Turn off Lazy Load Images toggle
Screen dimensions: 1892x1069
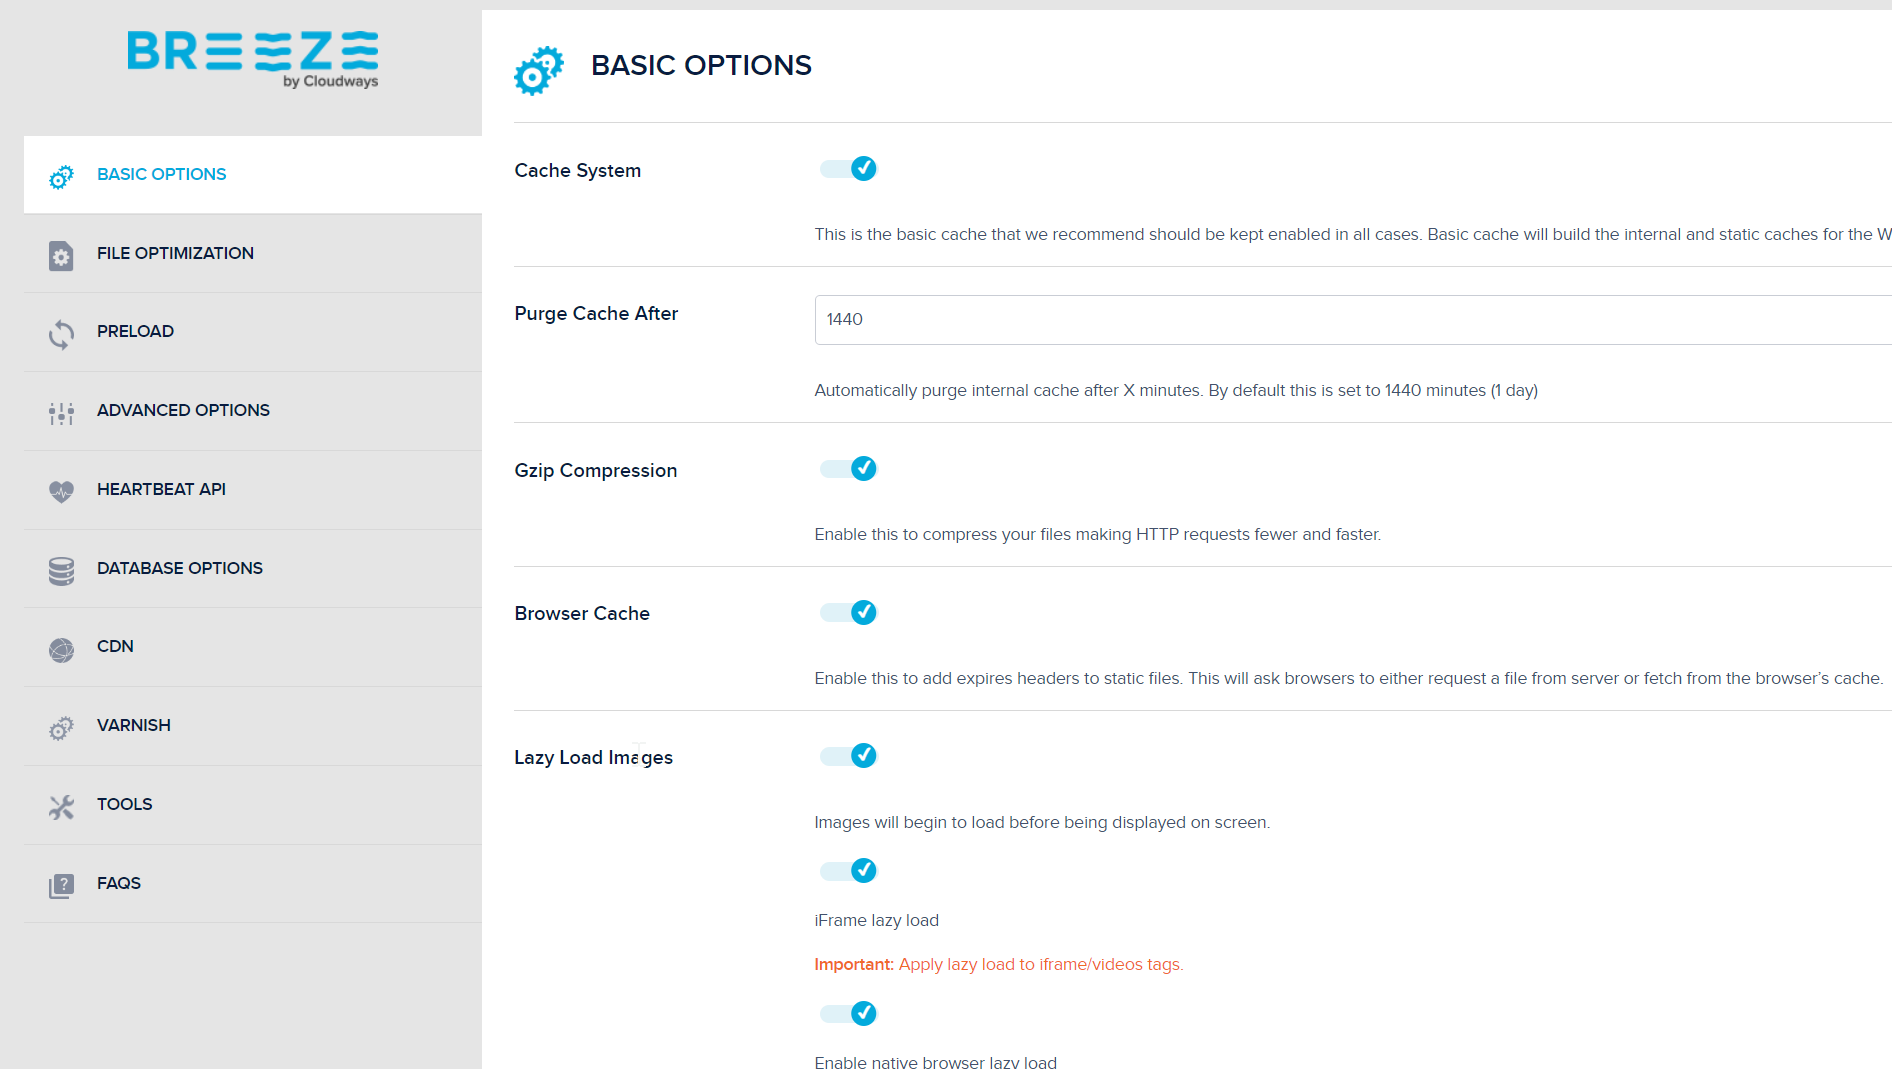click(x=848, y=756)
